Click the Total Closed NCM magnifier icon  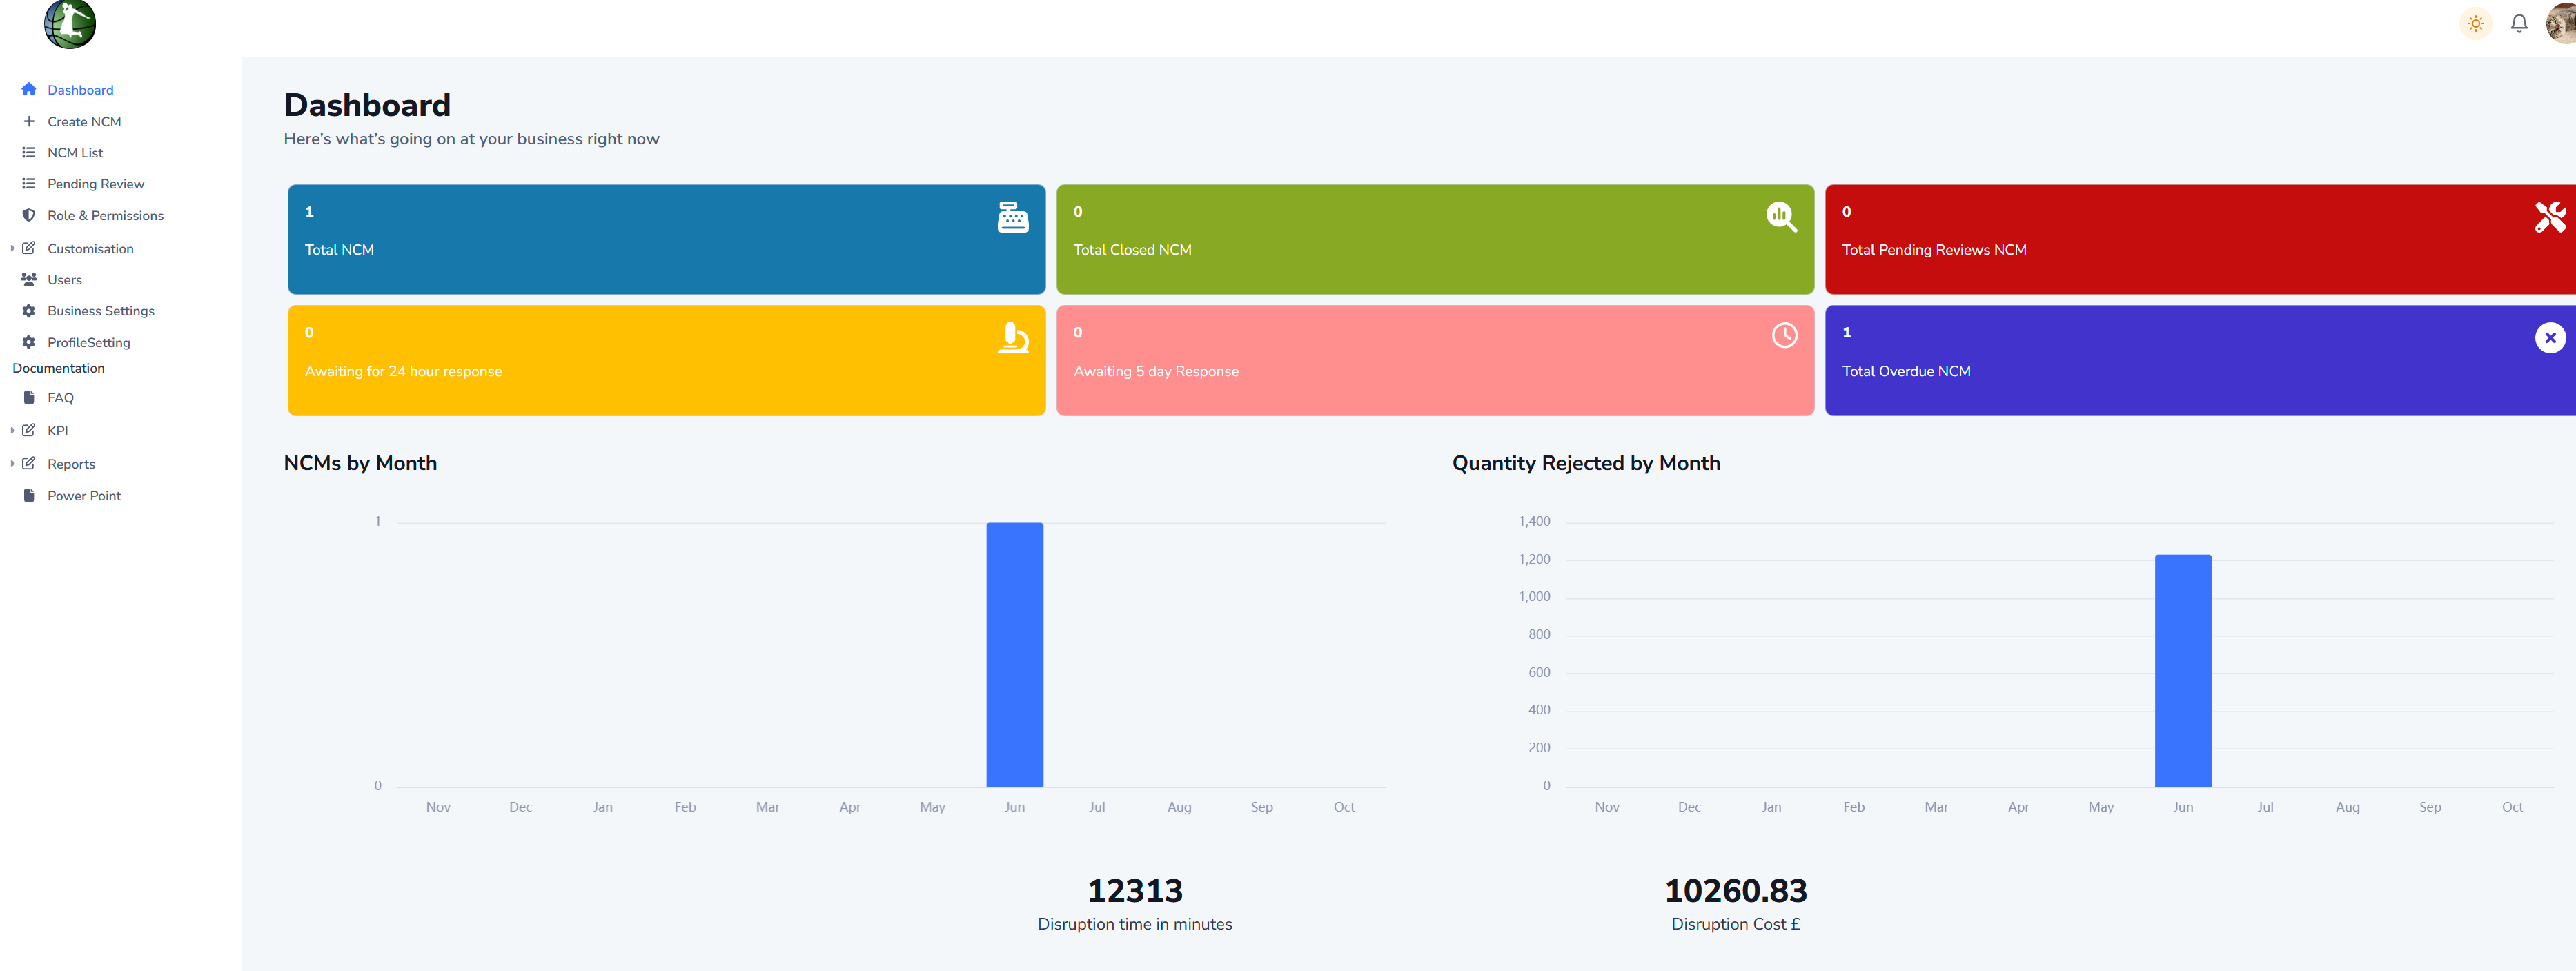pyautogui.click(x=1781, y=217)
